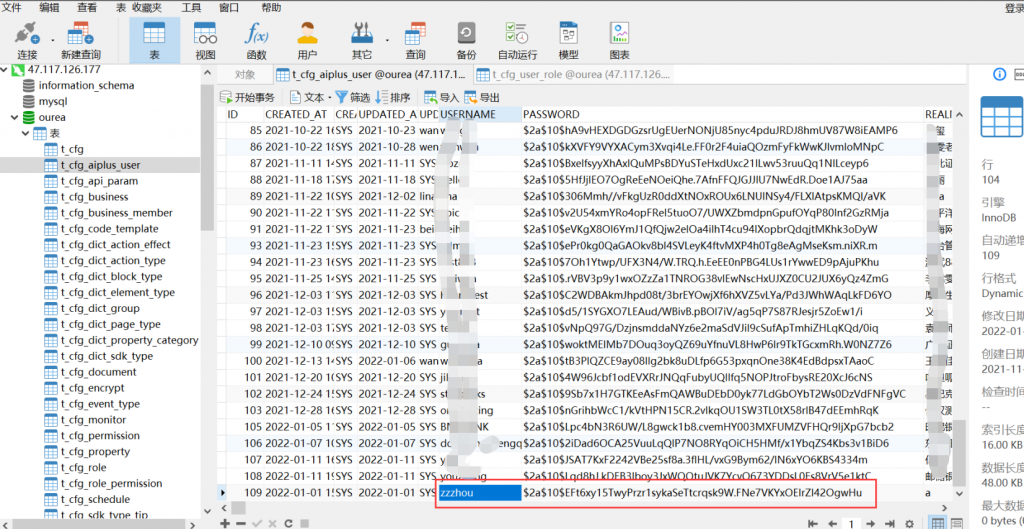Image resolution: width=1024 pixels, height=529 pixels.
Task: Open the 帮助 menu
Action: pos(271,7)
